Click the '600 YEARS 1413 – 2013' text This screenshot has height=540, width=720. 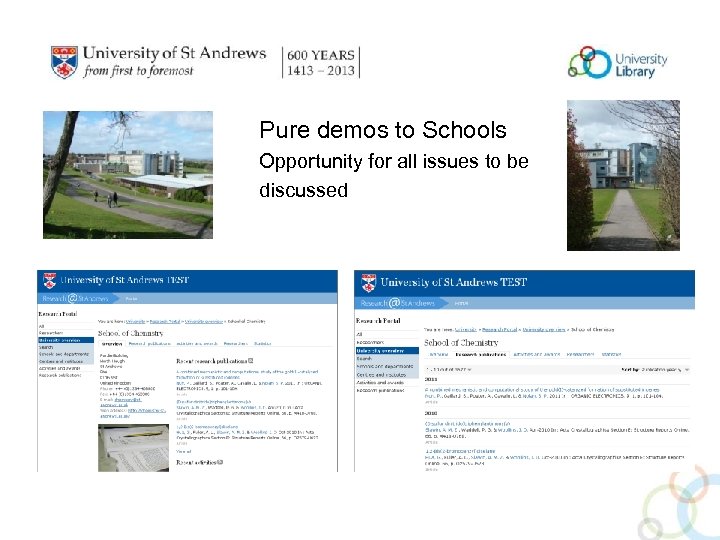[x=321, y=62]
